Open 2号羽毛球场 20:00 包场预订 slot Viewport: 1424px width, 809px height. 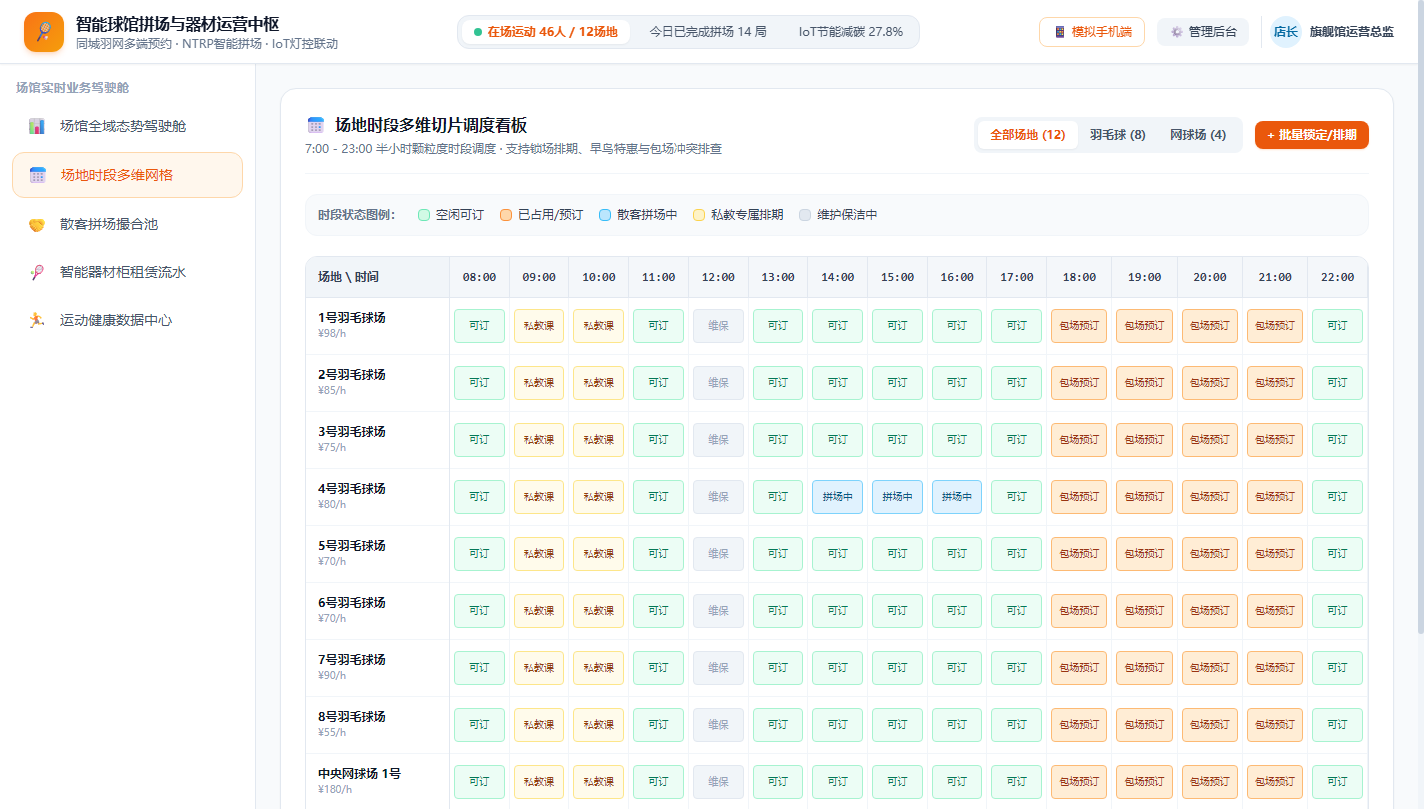coord(1210,383)
